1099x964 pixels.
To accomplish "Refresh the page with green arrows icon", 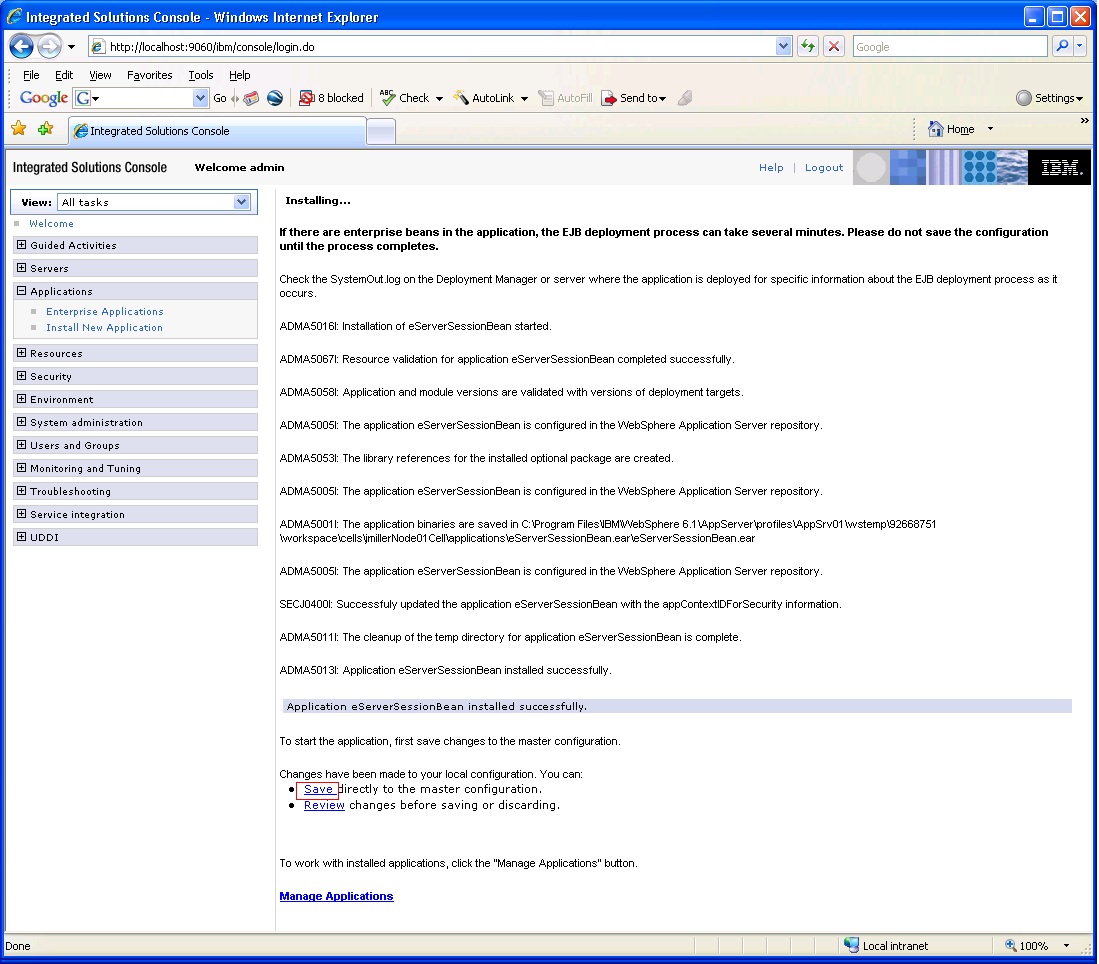I will click(x=808, y=47).
